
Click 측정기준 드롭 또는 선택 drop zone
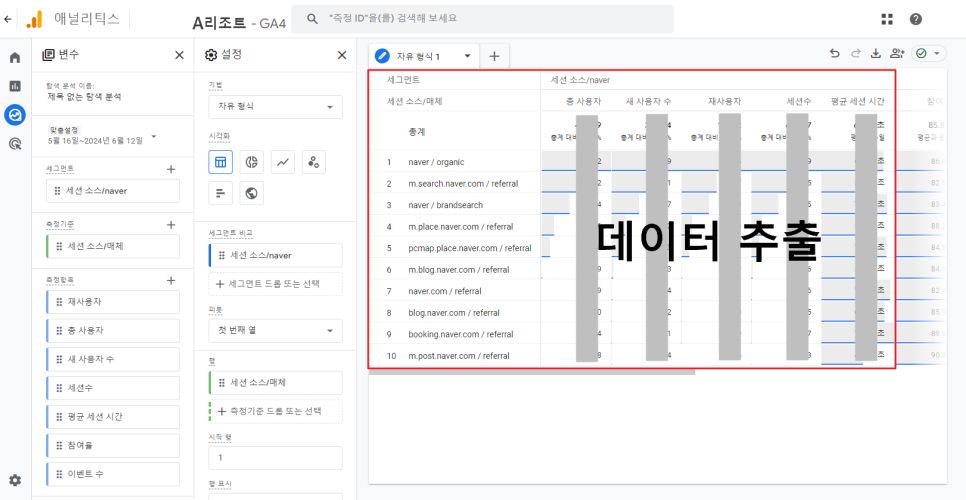click(x=275, y=411)
